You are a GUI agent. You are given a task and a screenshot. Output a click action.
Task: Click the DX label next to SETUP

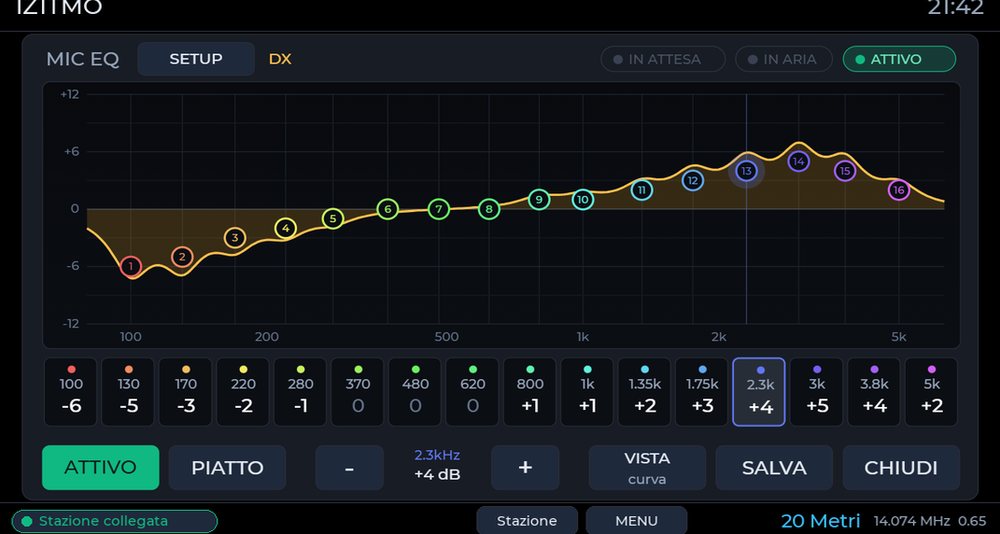[x=280, y=59]
